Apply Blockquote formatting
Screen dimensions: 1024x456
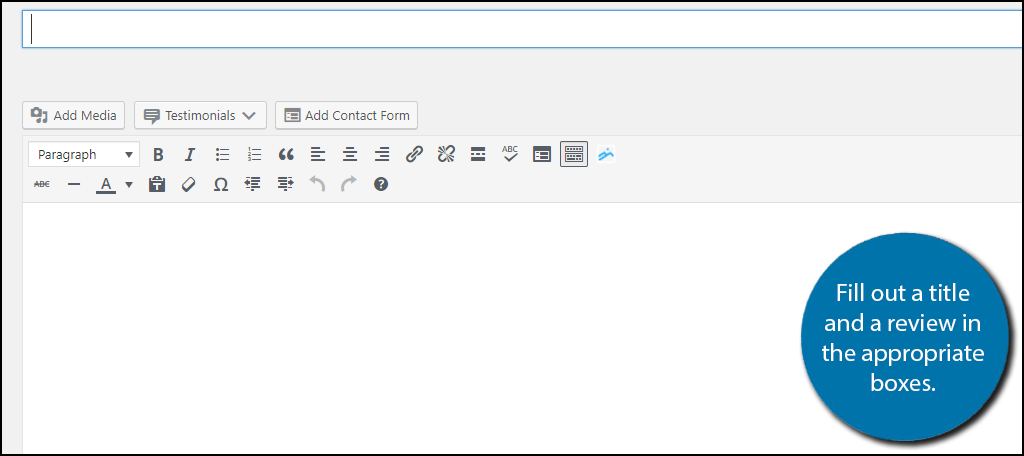click(x=286, y=155)
